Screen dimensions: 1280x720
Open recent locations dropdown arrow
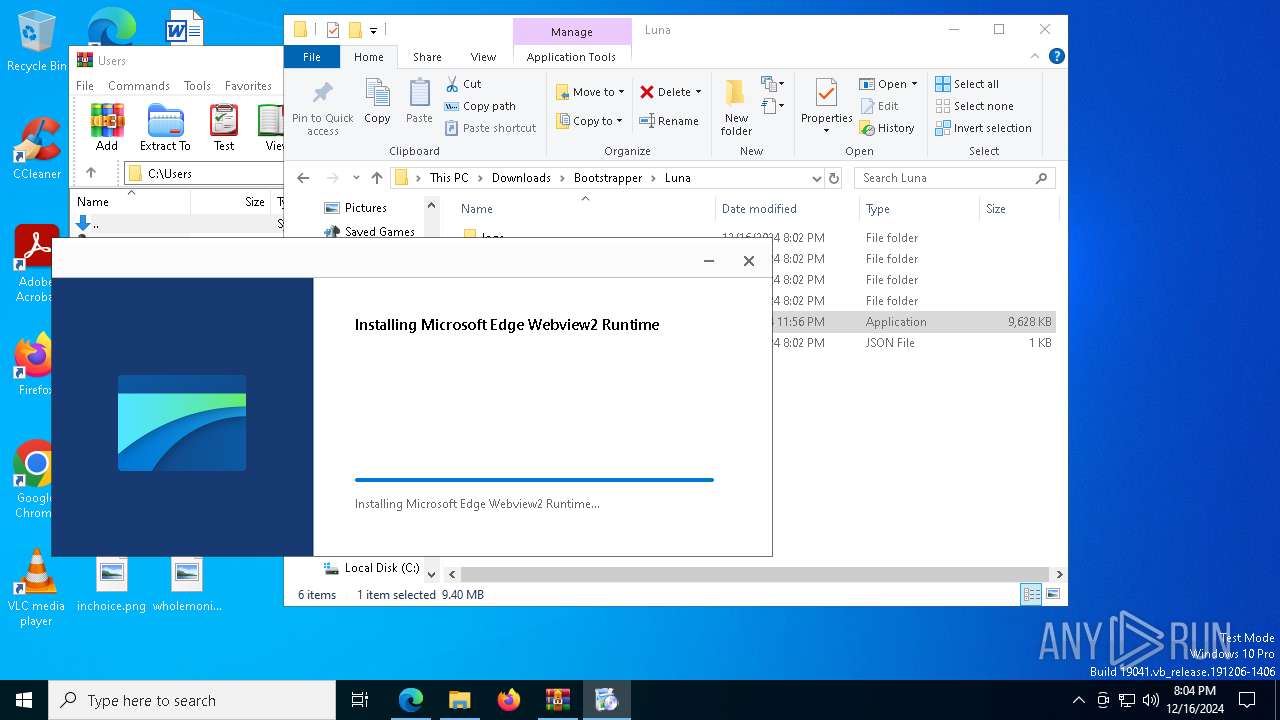[356, 178]
